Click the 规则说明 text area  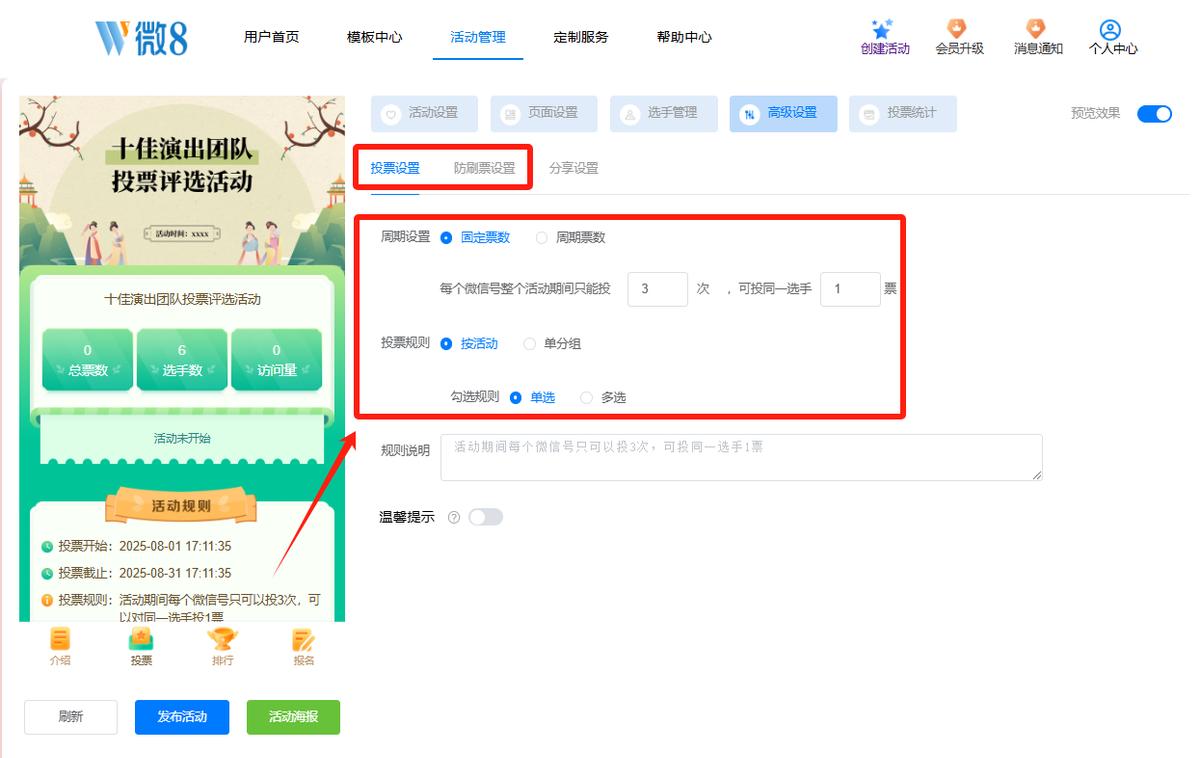click(x=741, y=457)
